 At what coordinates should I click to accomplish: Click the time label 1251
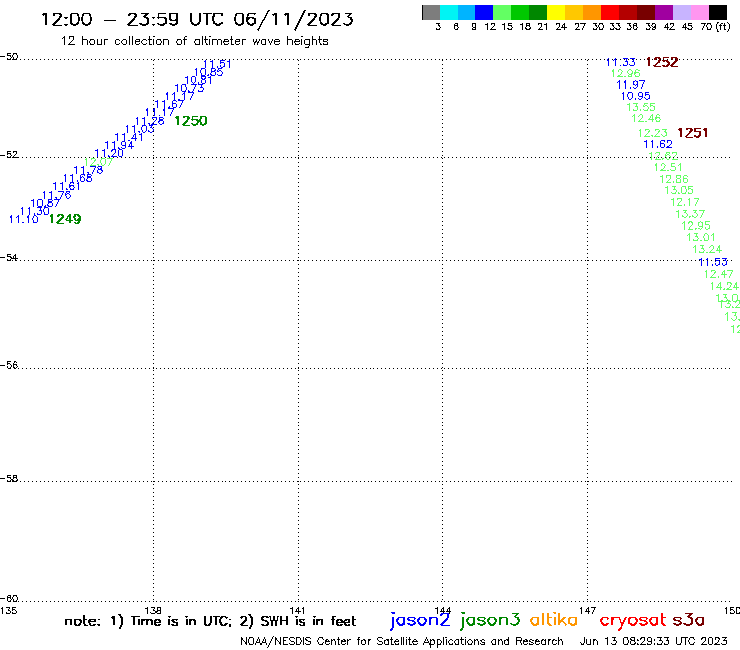pyautogui.click(x=692, y=133)
